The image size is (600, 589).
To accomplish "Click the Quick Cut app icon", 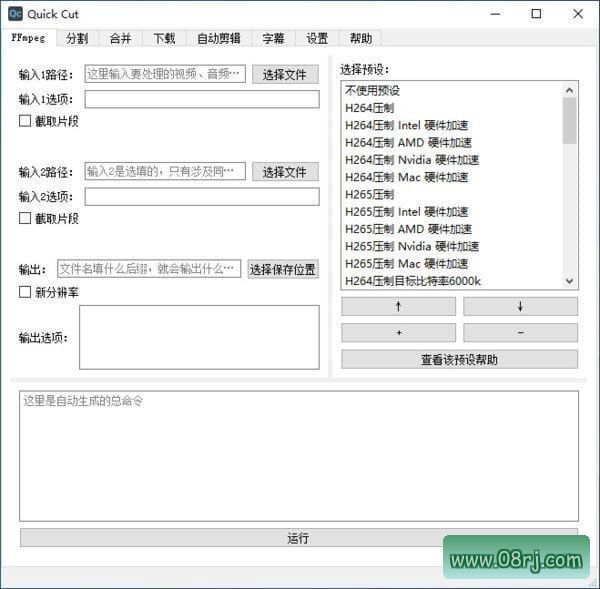I will 15,14.
